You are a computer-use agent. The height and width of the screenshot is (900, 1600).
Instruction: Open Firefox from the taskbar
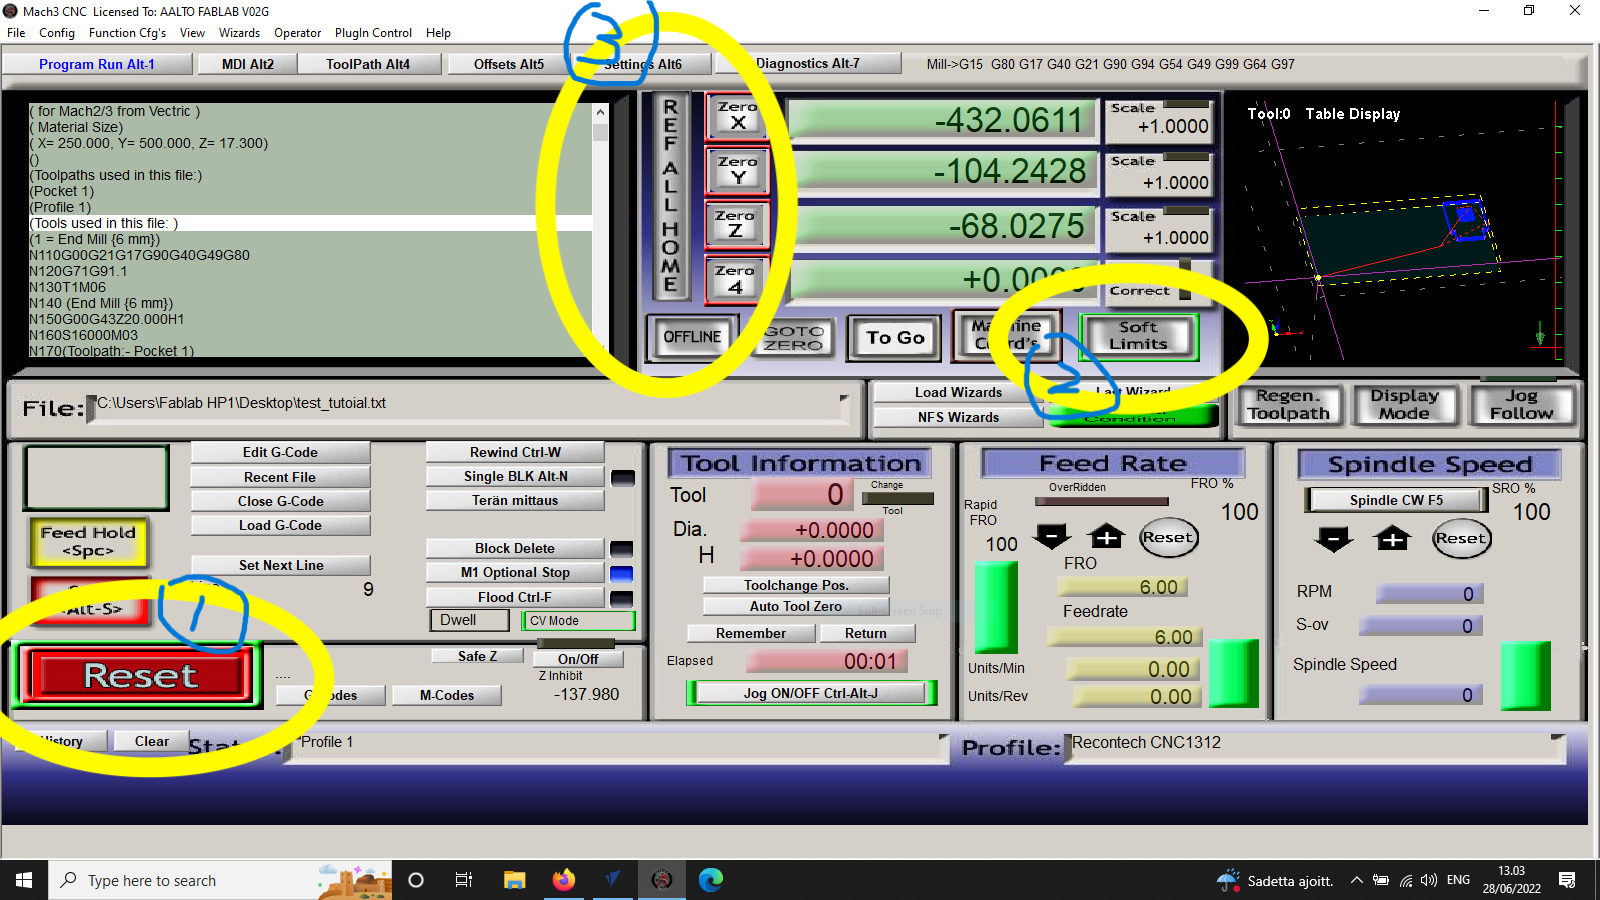tap(564, 880)
